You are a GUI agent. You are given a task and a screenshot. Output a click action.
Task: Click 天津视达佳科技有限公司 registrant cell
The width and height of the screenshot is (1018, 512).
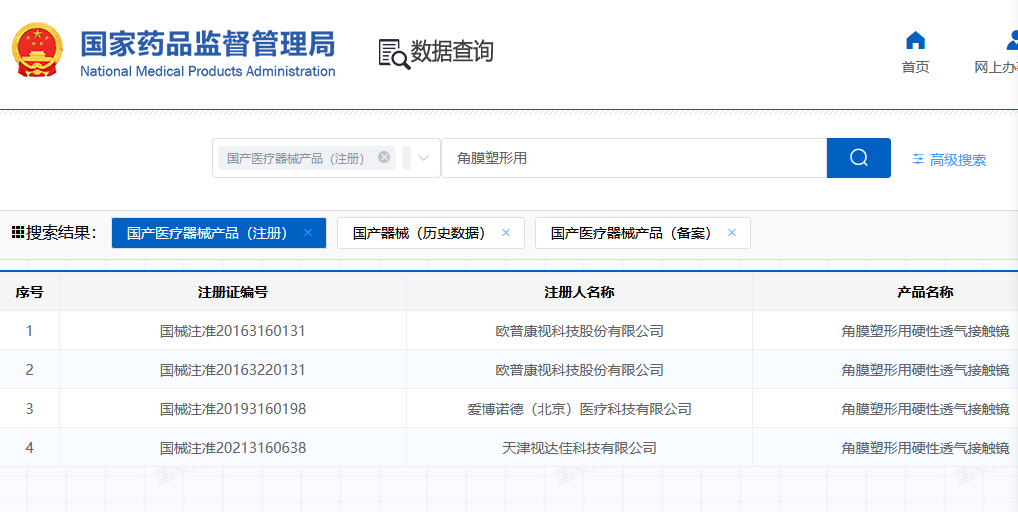(579, 448)
